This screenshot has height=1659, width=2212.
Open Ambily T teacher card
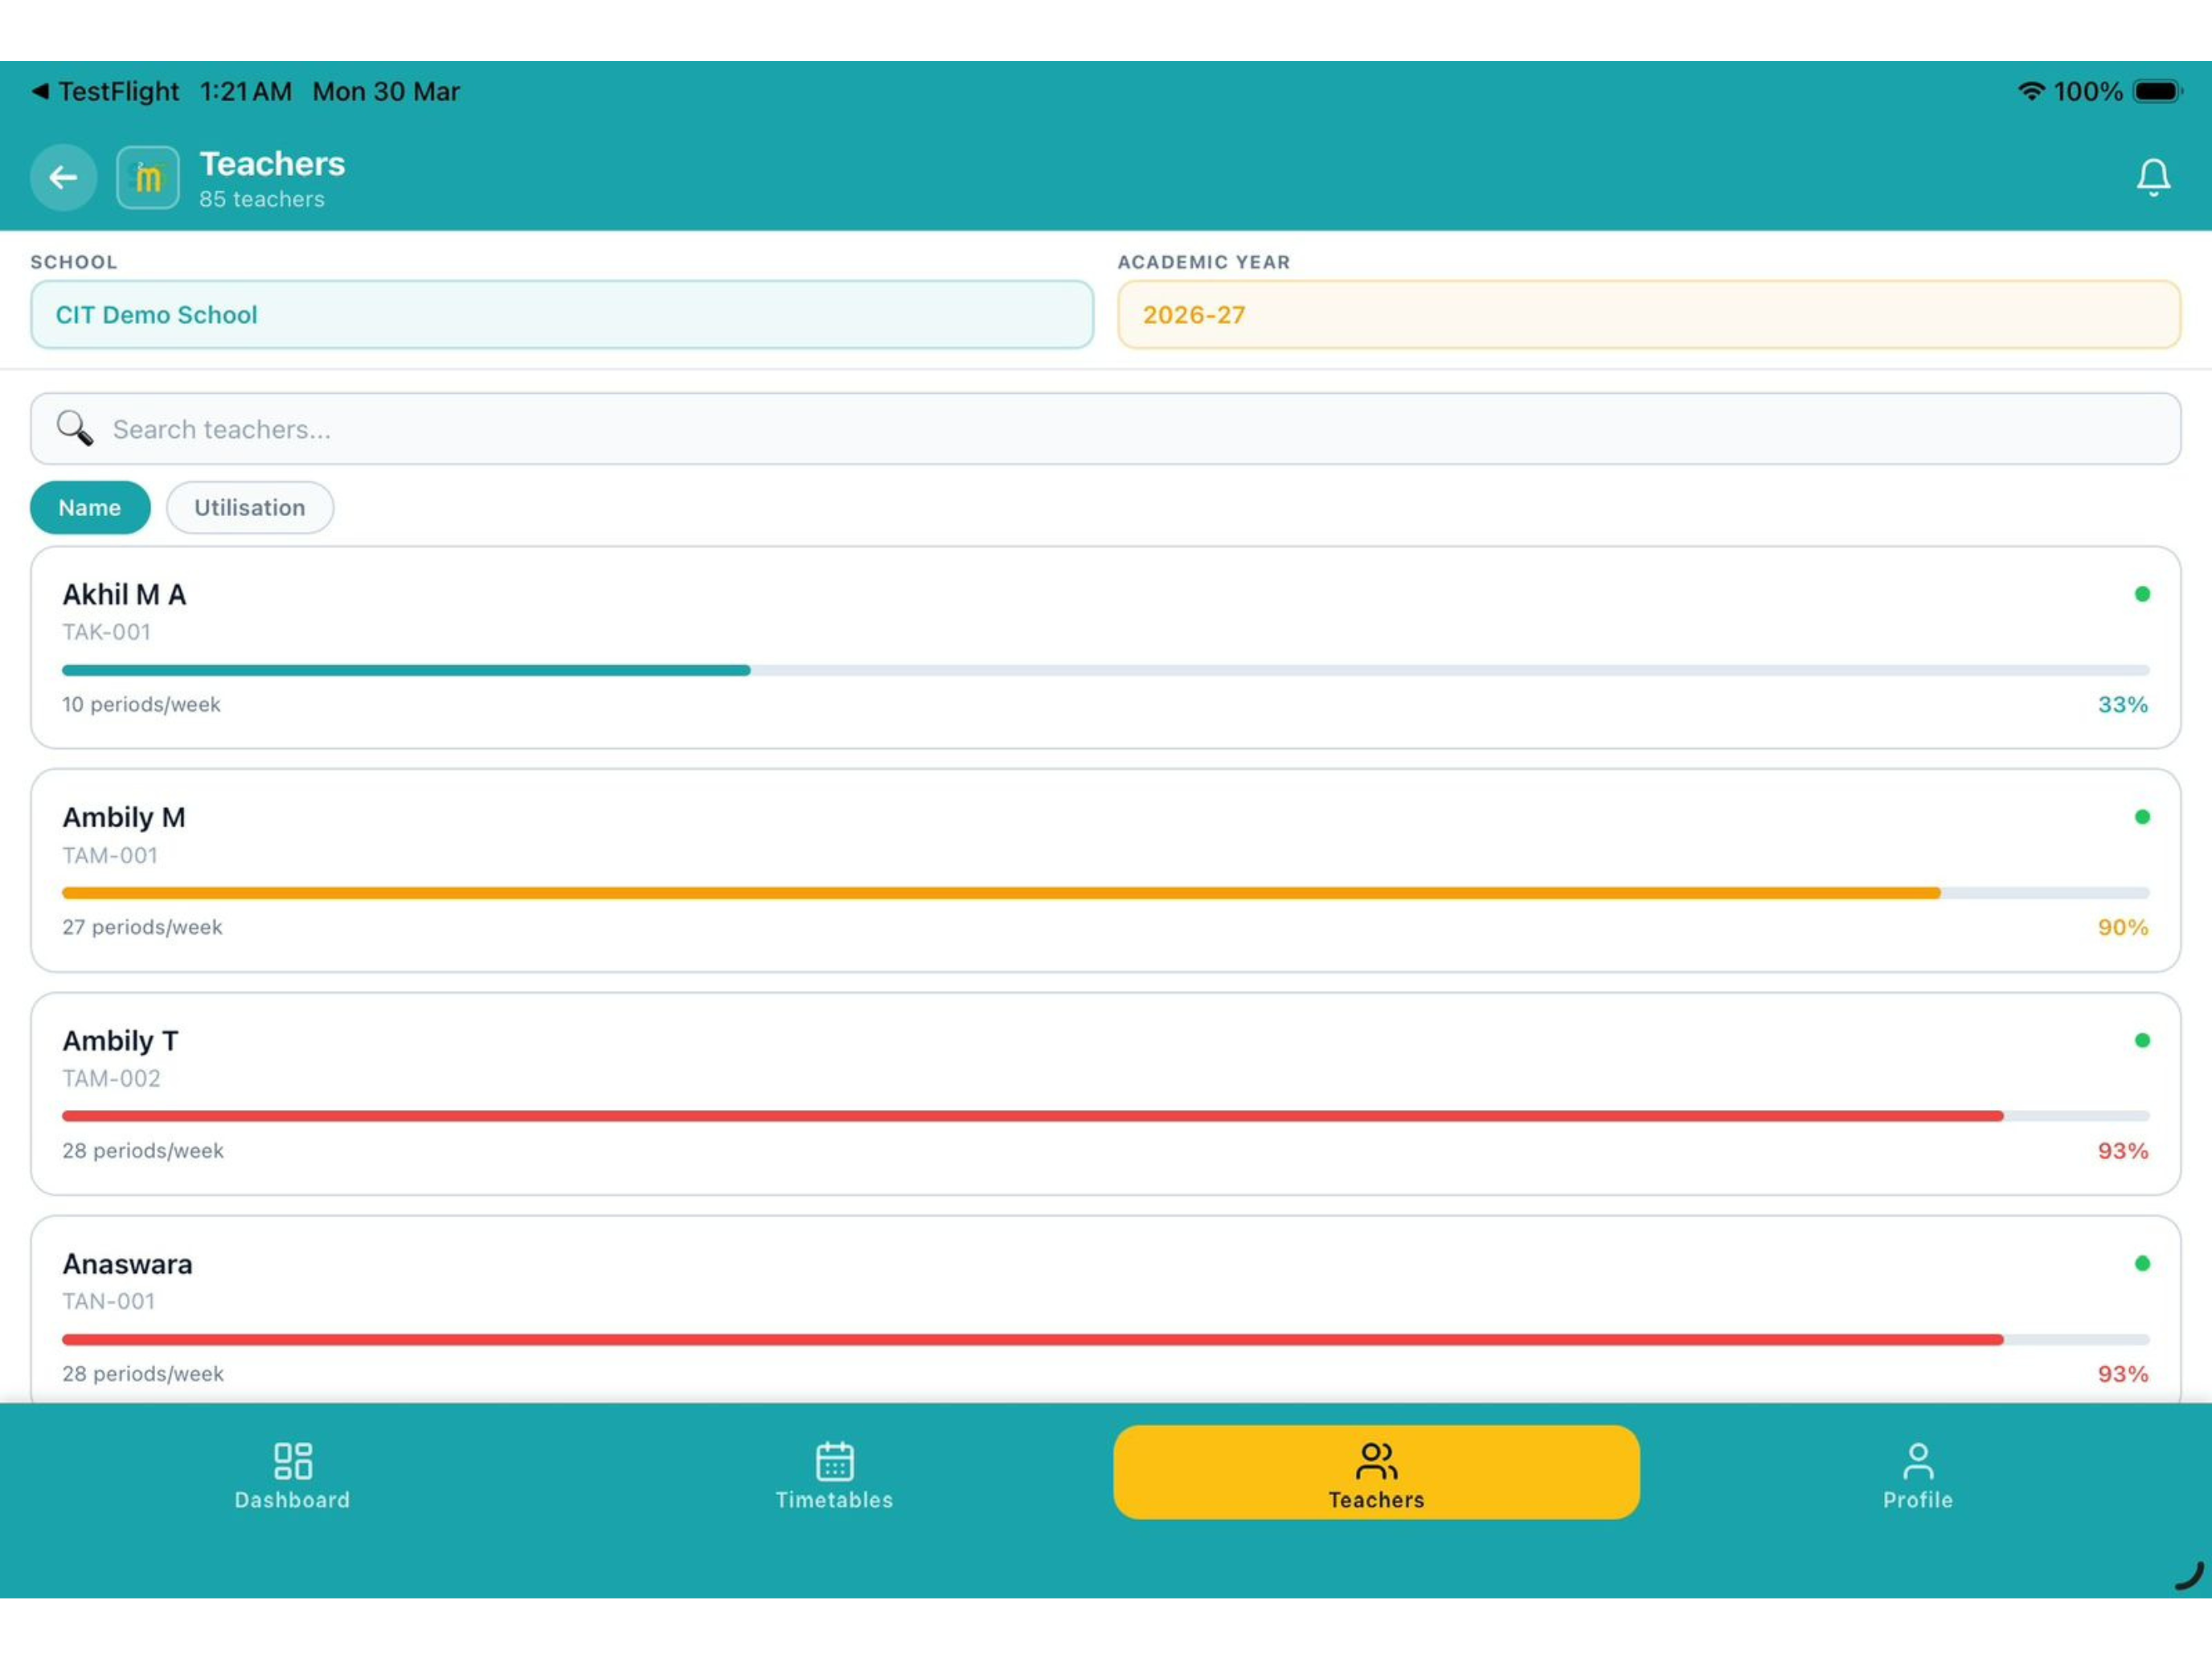[1105, 1093]
